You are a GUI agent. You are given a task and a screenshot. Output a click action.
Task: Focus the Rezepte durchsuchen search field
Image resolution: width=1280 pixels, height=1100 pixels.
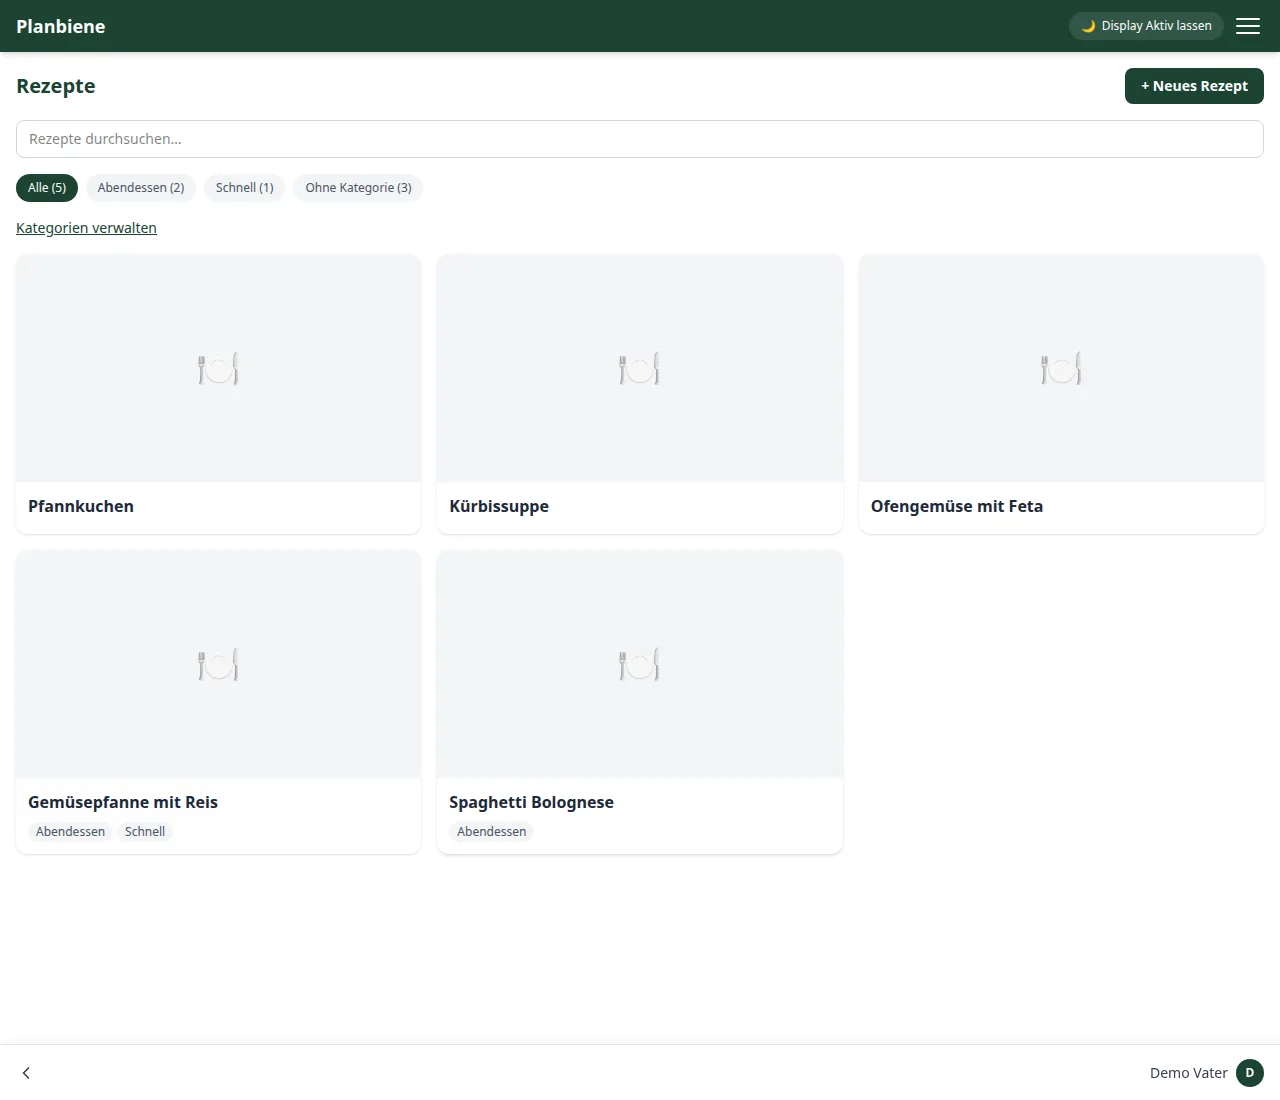click(640, 139)
